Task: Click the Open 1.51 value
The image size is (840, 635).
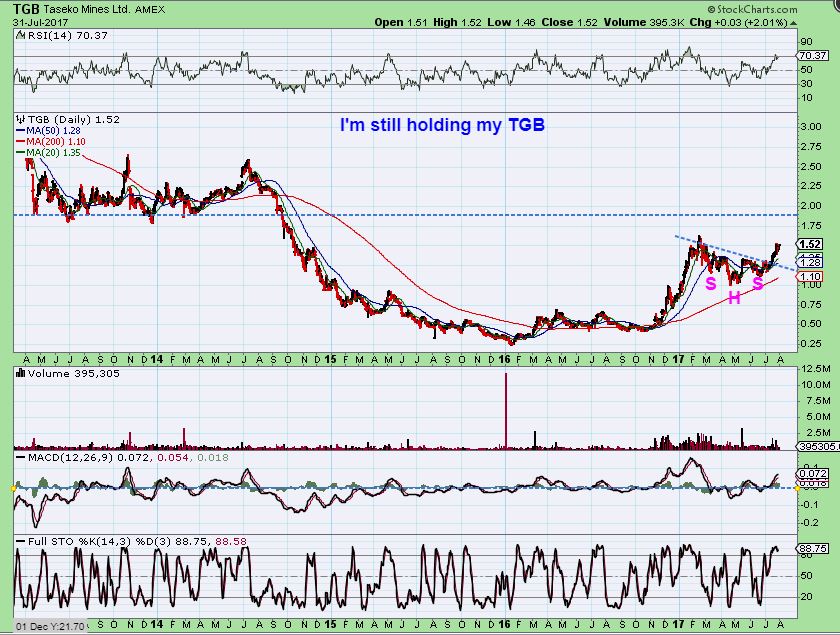Action: [x=401, y=23]
